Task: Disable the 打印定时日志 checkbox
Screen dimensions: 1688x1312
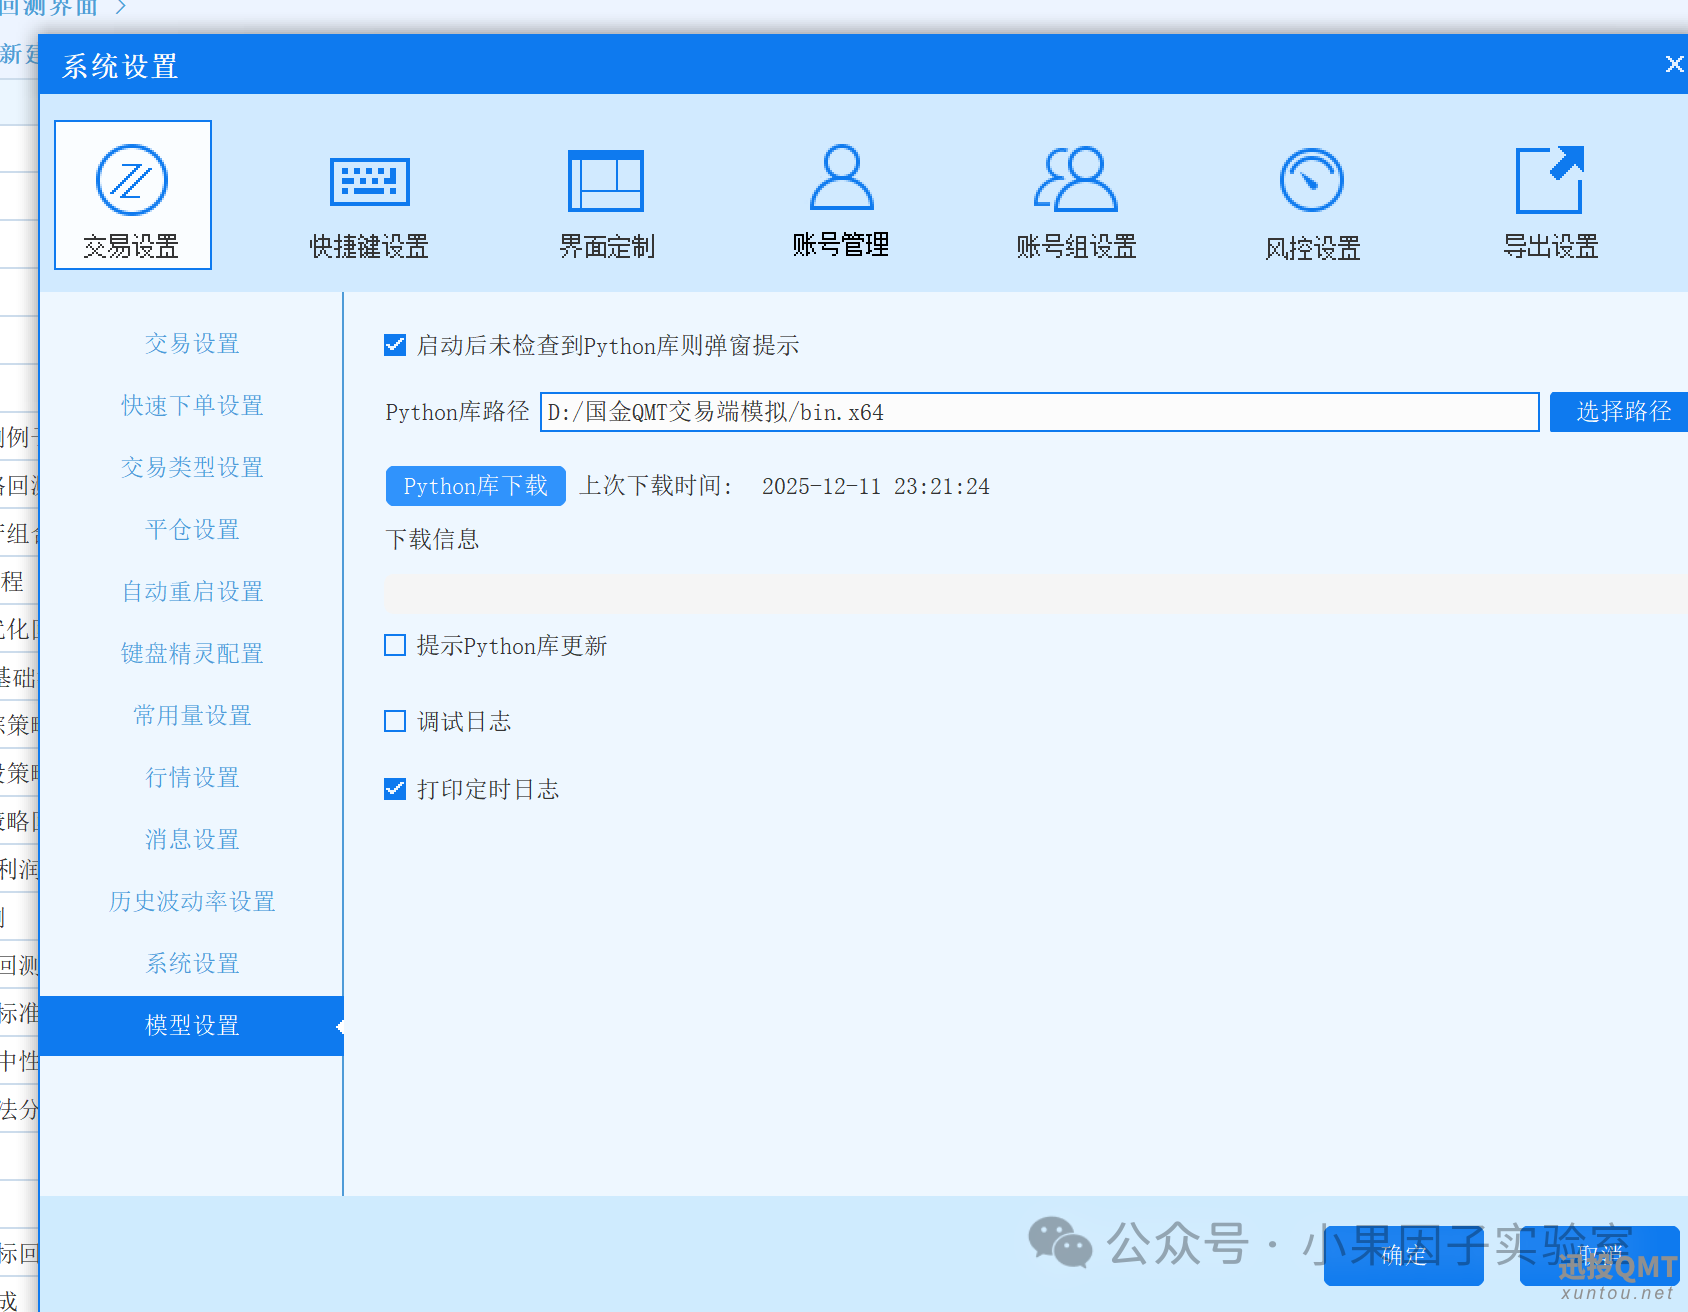Action: (395, 789)
